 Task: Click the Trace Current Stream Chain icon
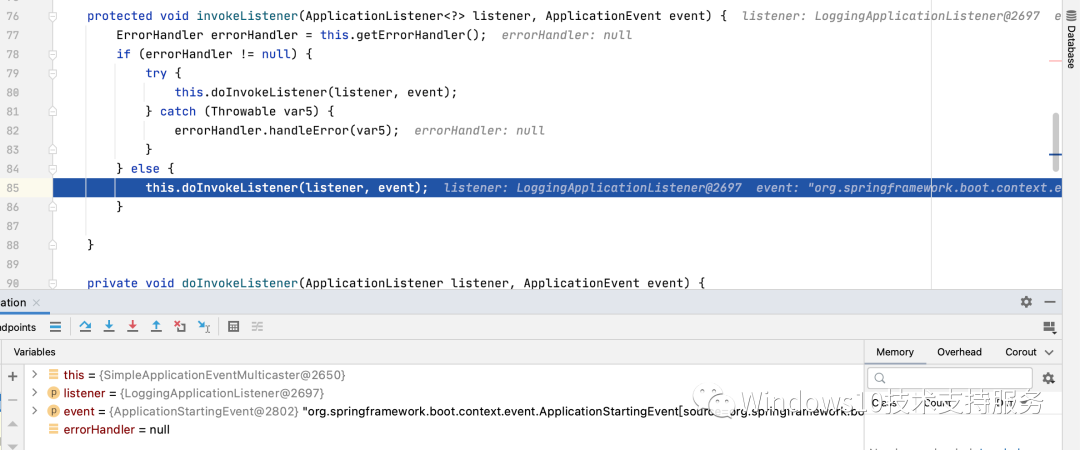pyautogui.click(x=257, y=327)
